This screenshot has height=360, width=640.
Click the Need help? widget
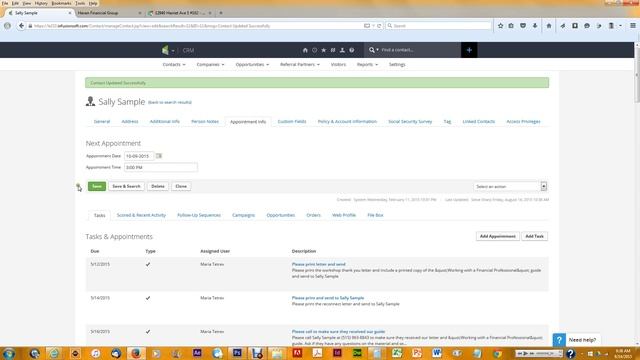click(576, 340)
